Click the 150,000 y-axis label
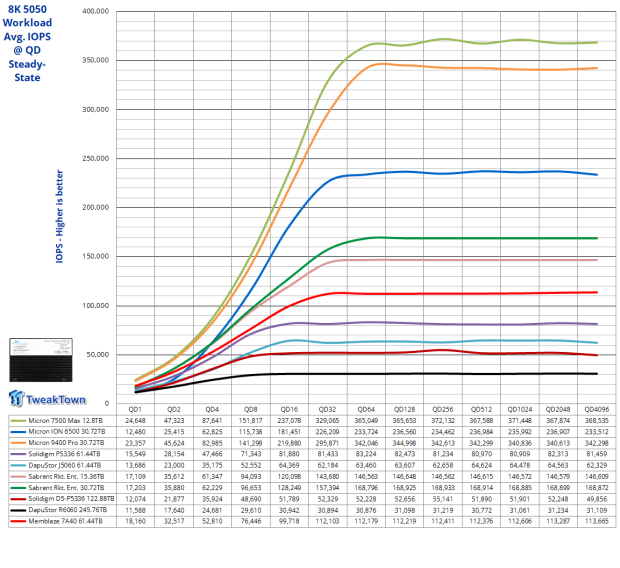Screen dimensions: 620x568 coord(95,256)
